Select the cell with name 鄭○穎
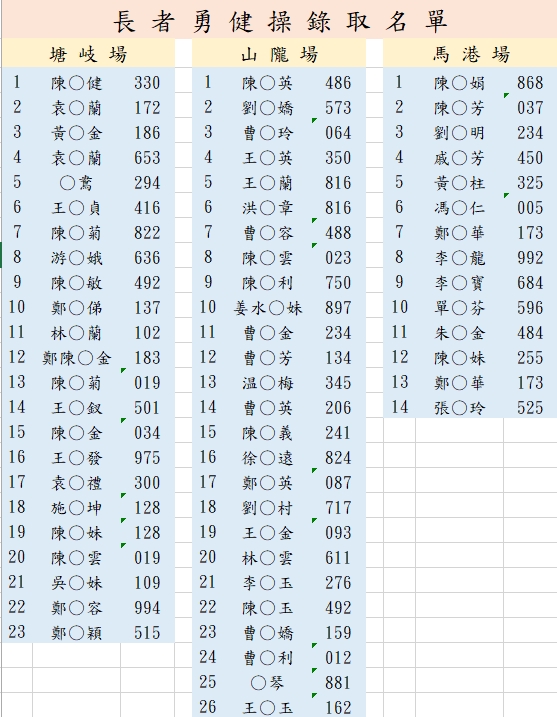This screenshot has height=717, width=557. [x=76, y=632]
